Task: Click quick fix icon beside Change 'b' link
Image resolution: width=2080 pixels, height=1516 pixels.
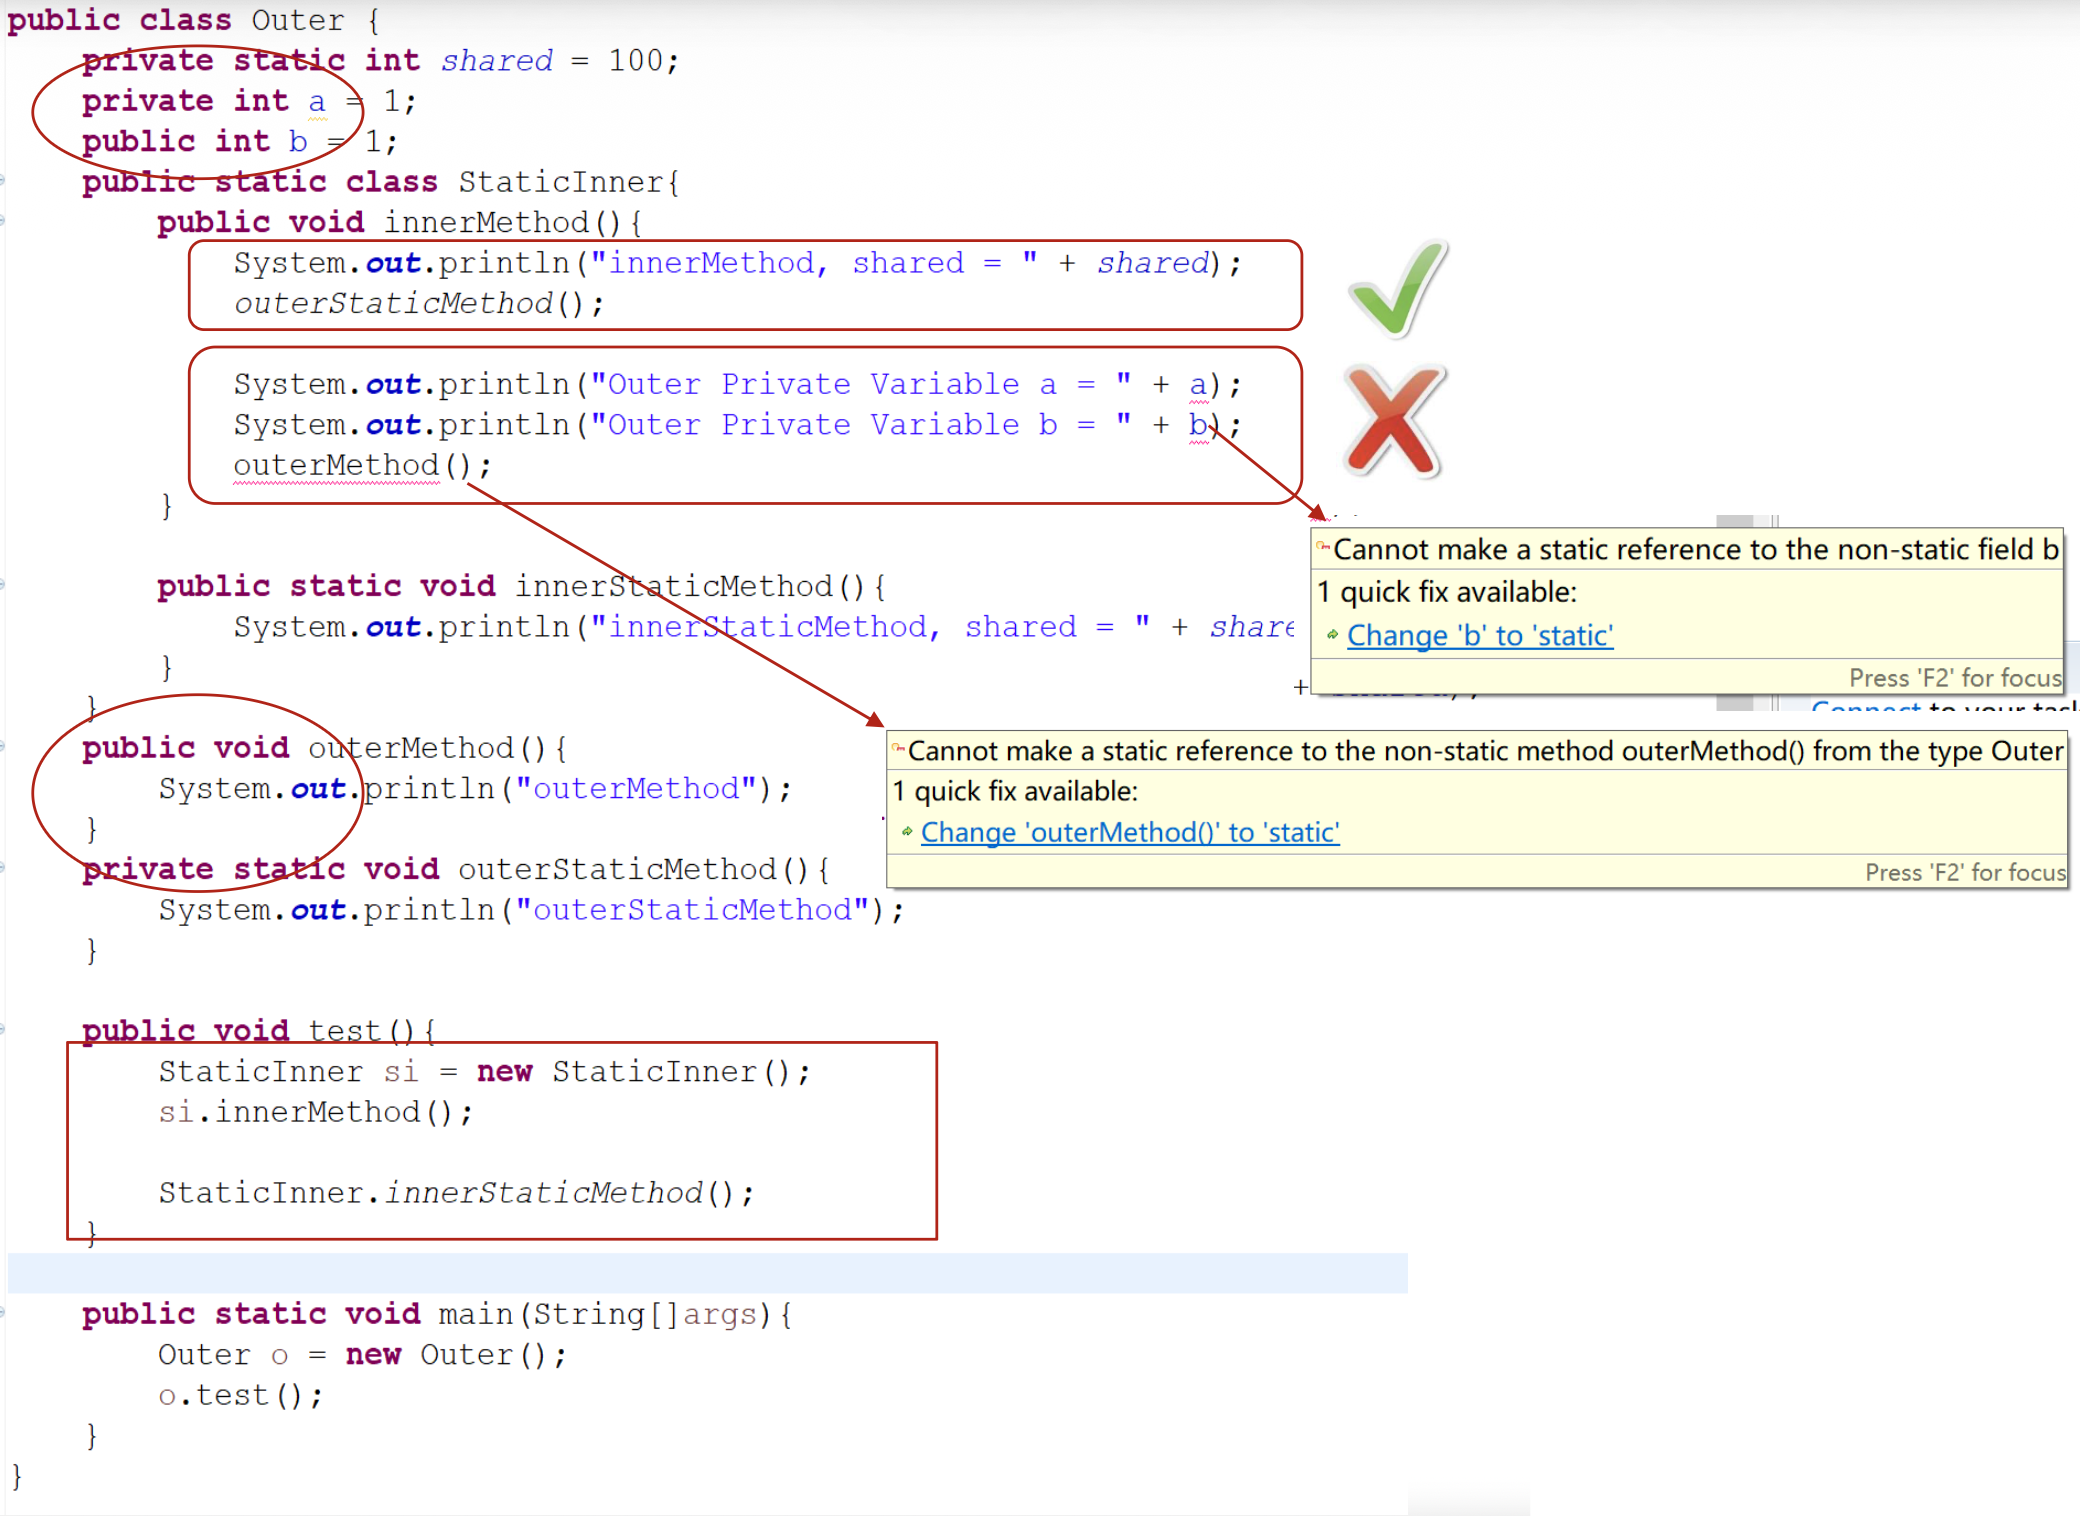Action: [1332, 635]
